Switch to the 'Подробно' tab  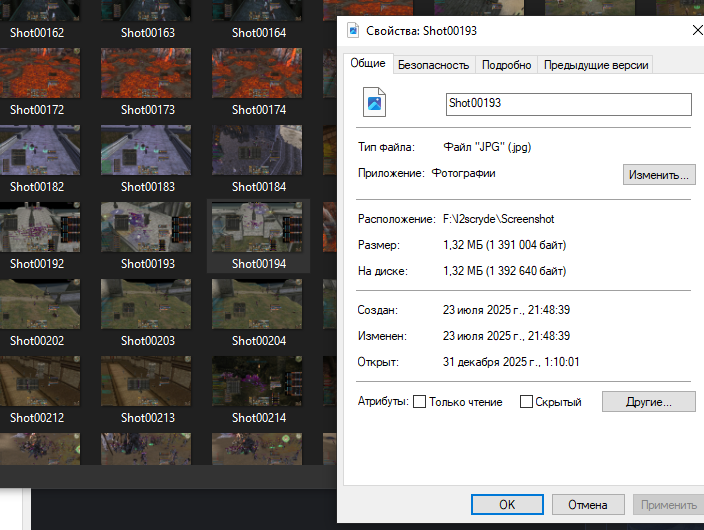click(506, 65)
